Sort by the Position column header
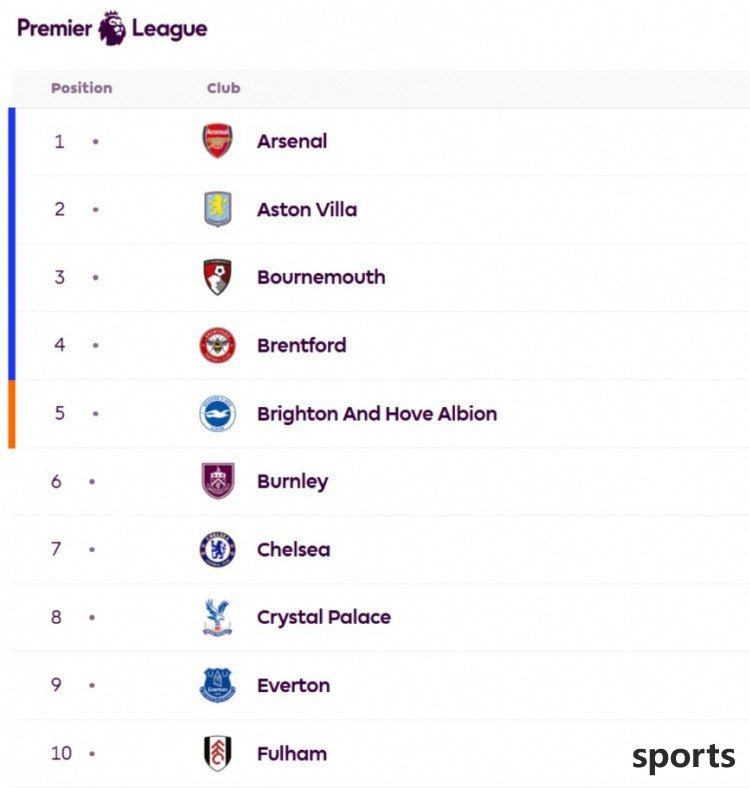Image resolution: width=750 pixels, height=788 pixels. (x=81, y=88)
